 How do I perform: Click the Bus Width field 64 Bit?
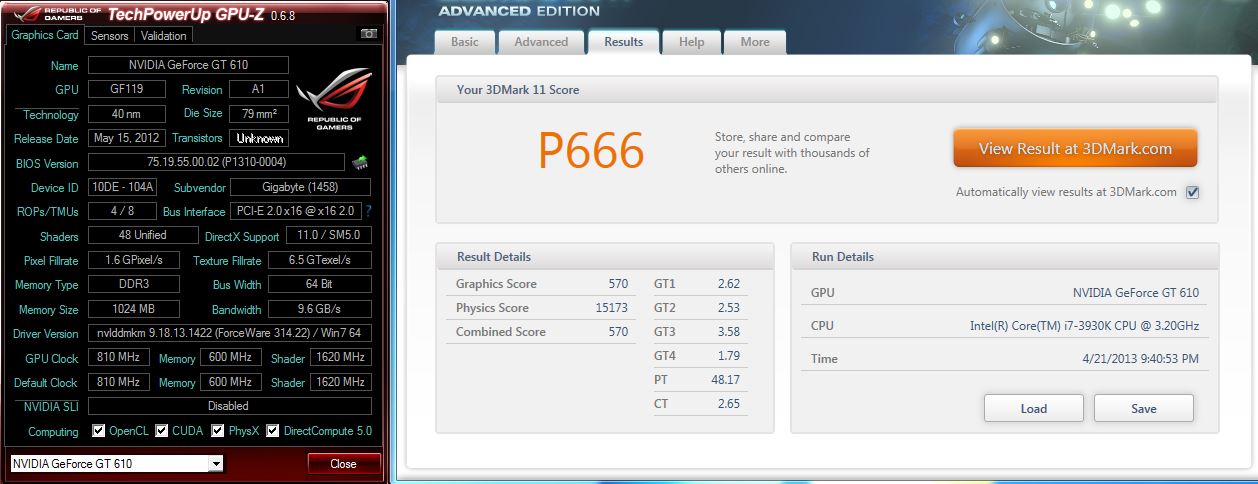[x=319, y=285]
